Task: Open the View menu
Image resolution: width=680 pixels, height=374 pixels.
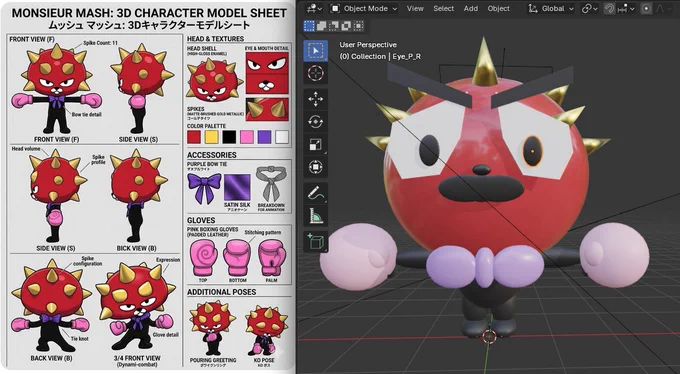Action: (x=415, y=8)
